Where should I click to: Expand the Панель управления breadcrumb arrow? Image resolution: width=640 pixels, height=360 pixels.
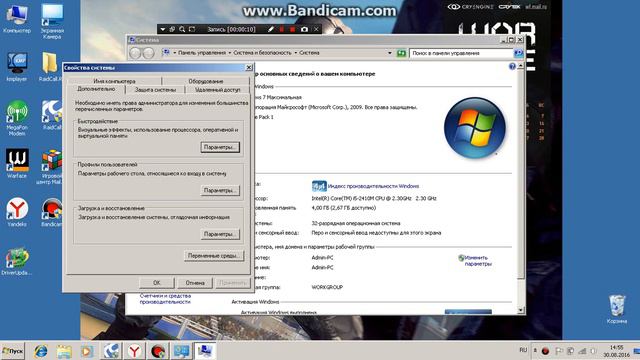click(x=230, y=53)
